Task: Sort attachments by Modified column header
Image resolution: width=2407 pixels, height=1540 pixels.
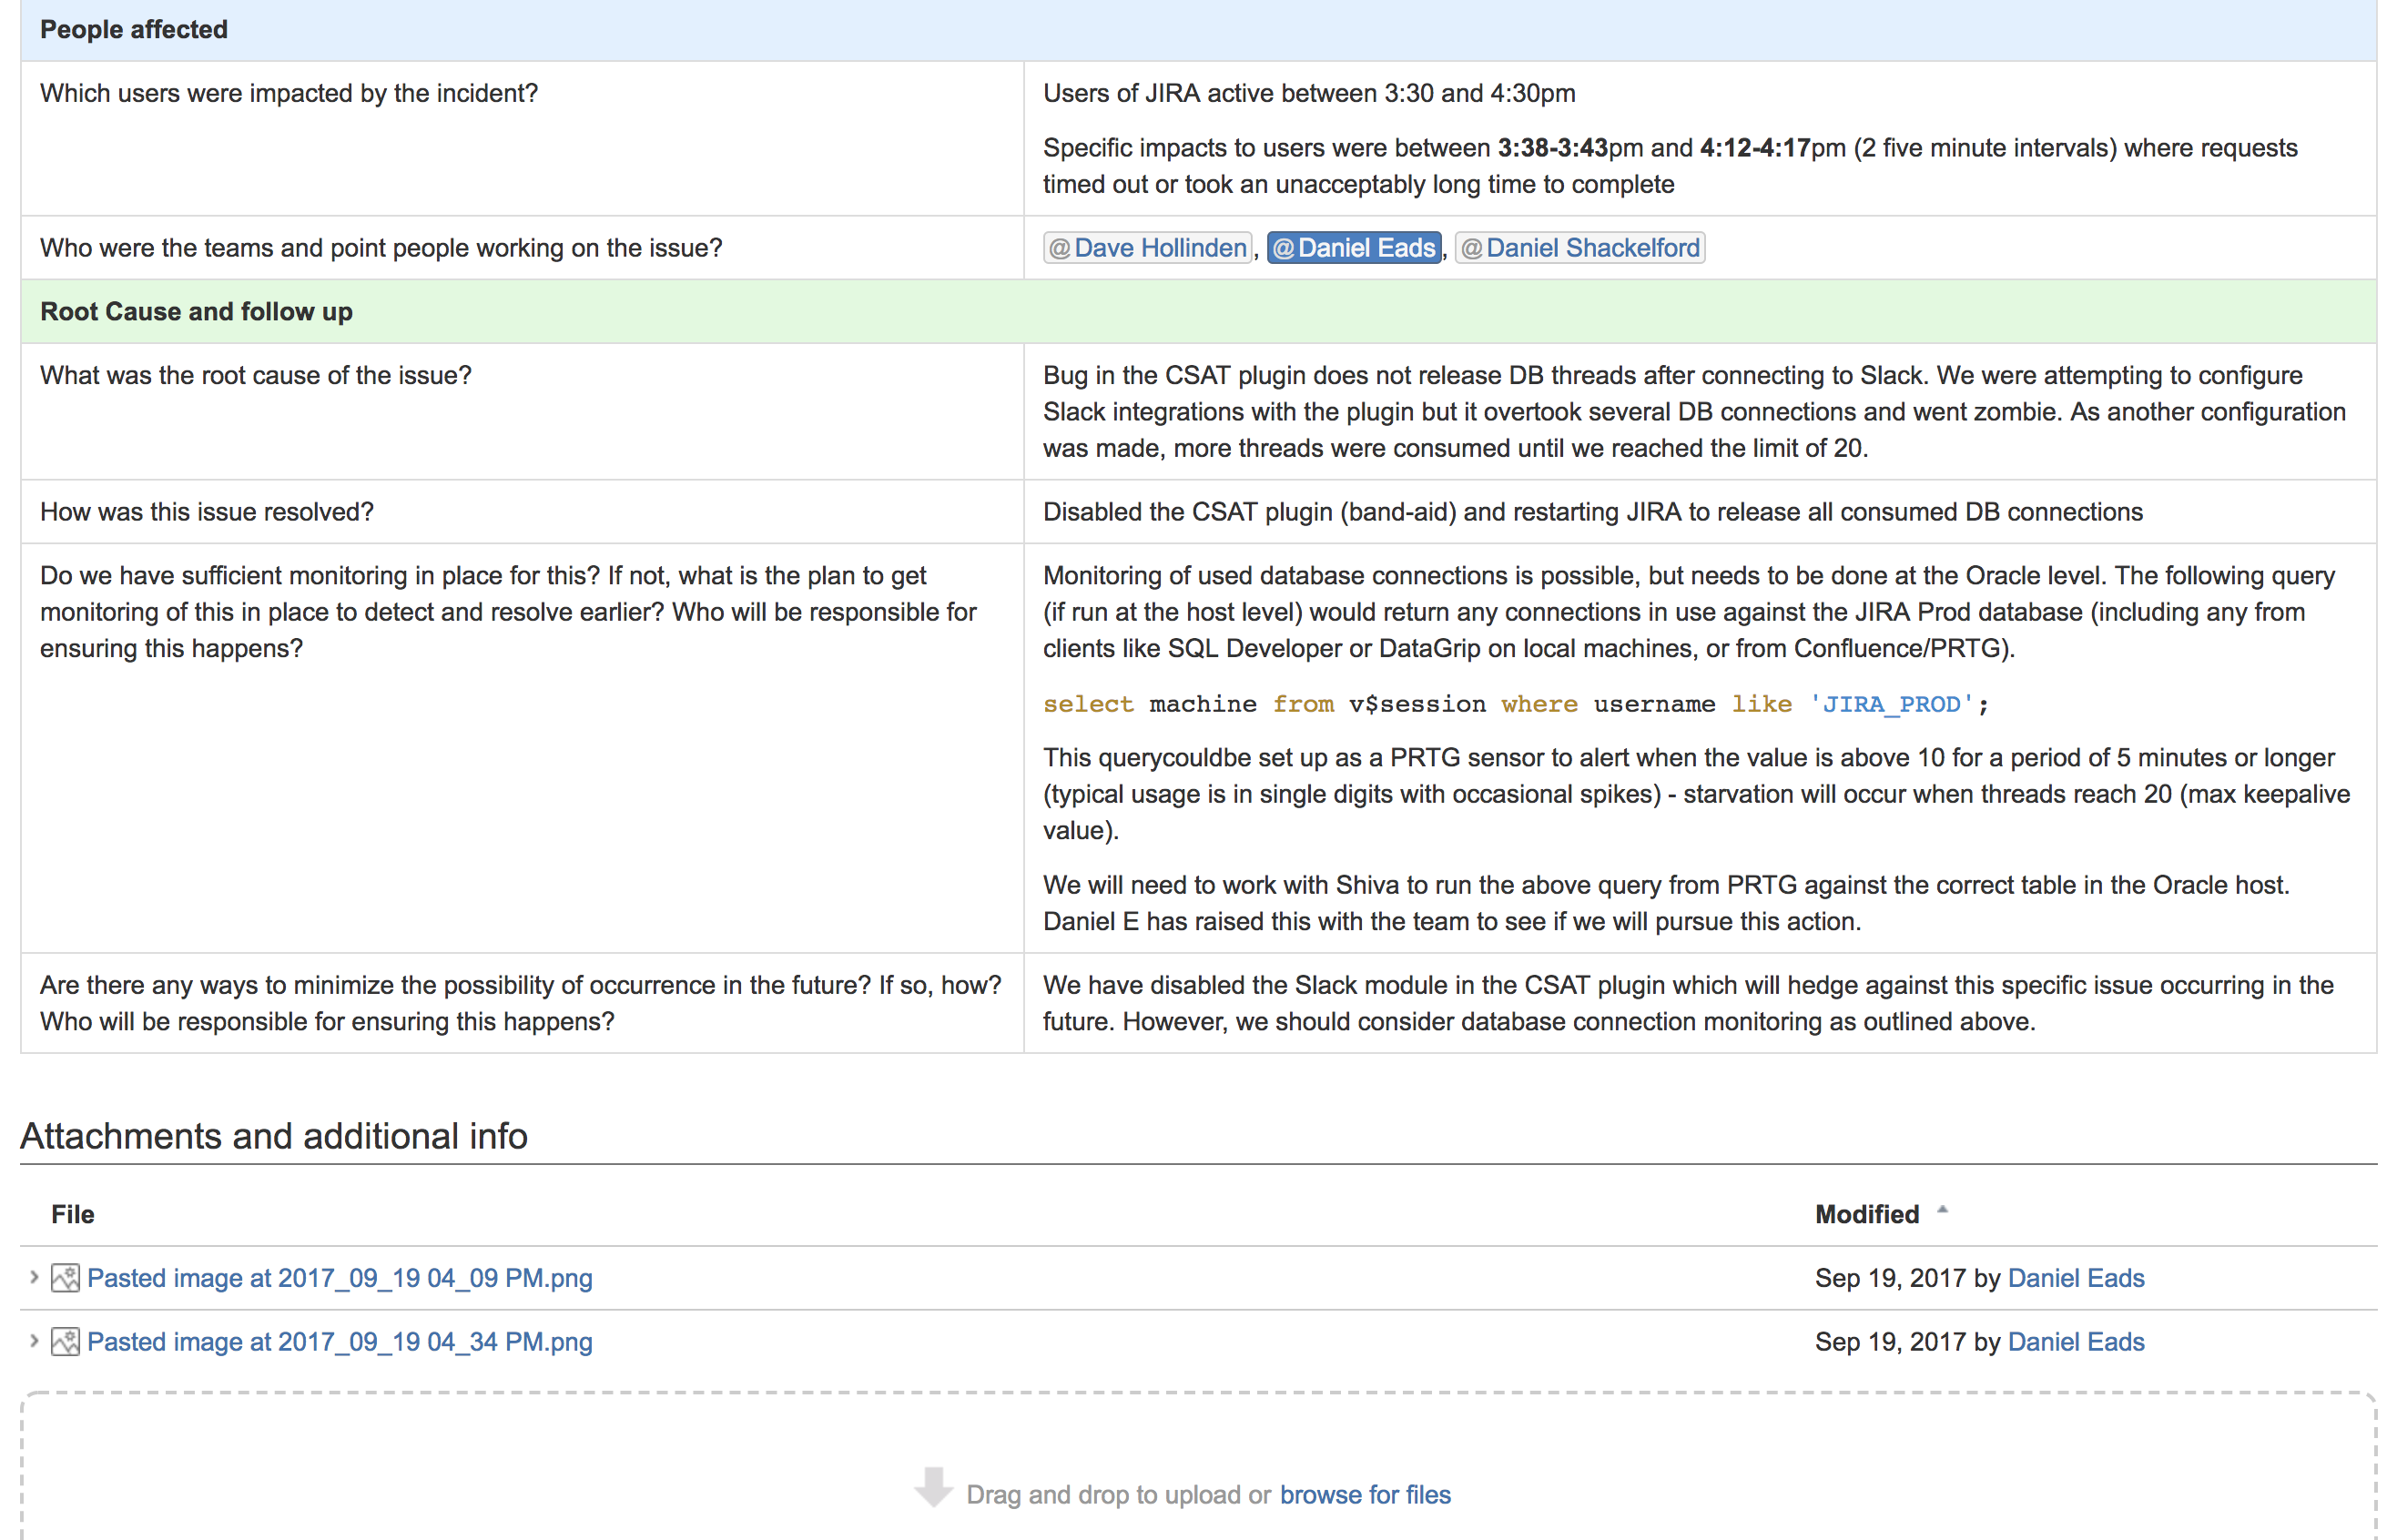Action: click(1866, 1214)
